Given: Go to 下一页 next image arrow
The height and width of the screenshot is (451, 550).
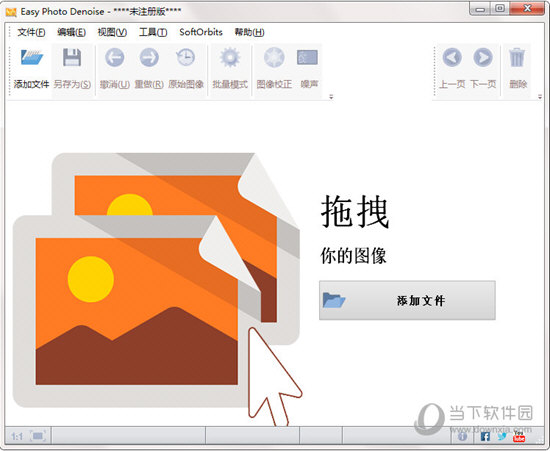Looking at the screenshot, I should (x=483, y=58).
